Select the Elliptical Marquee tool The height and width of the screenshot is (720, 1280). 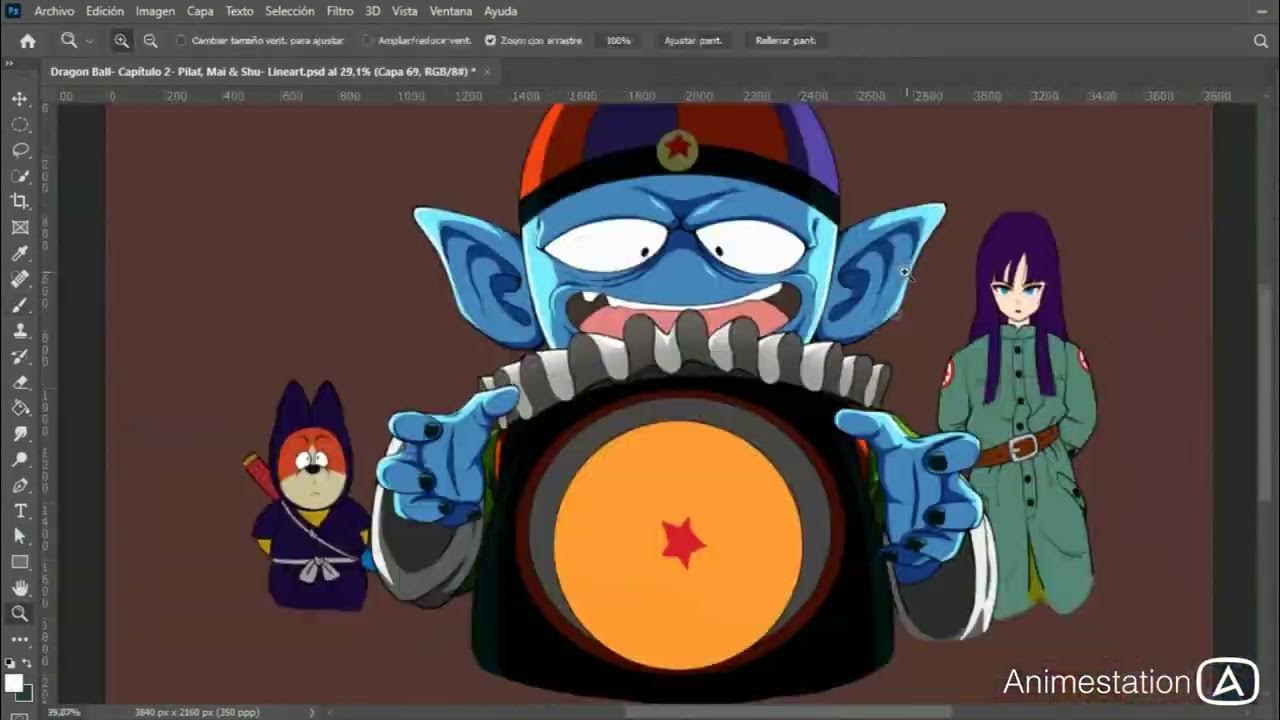pos(20,125)
